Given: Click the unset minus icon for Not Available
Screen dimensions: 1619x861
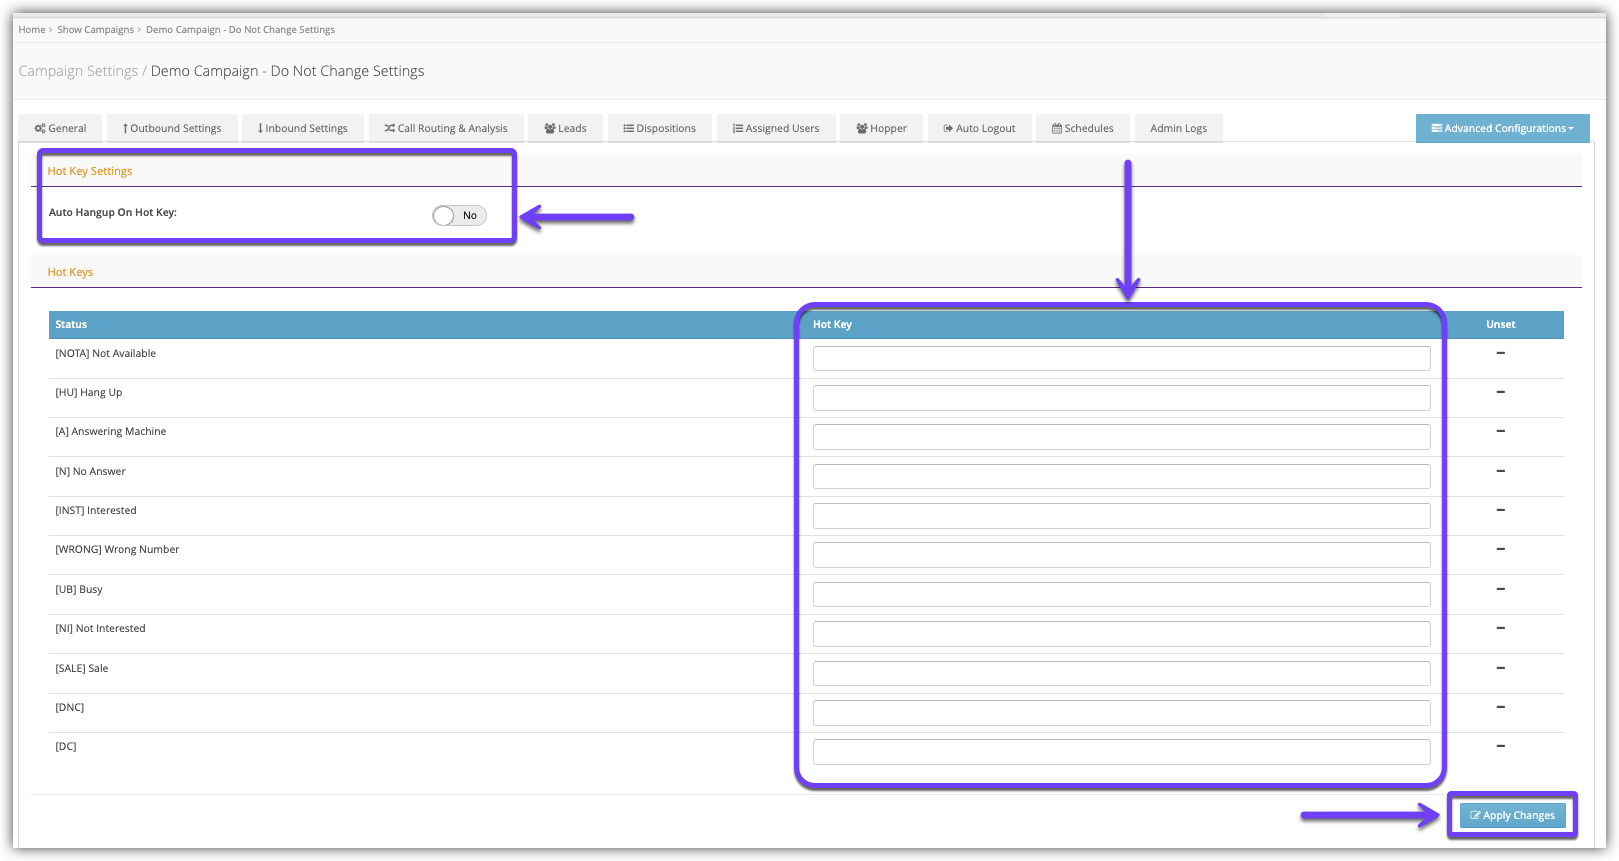Looking at the screenshot, I should pyautogui.click(x=1500, y=354).
